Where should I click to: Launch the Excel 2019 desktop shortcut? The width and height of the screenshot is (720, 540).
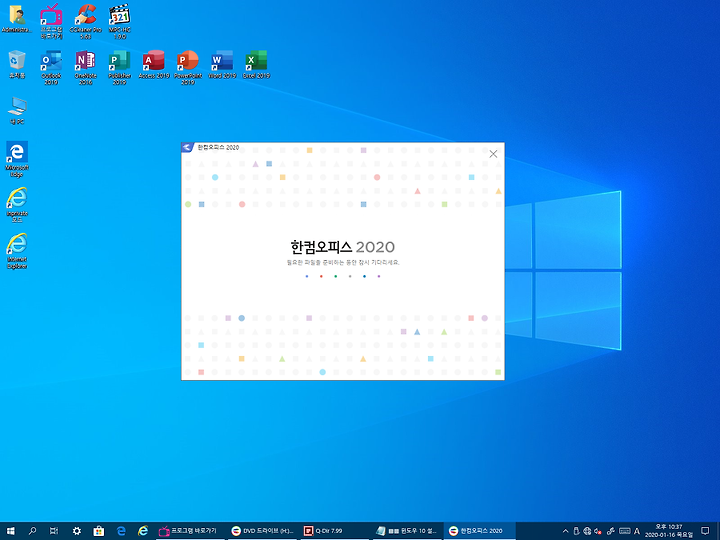256,64
